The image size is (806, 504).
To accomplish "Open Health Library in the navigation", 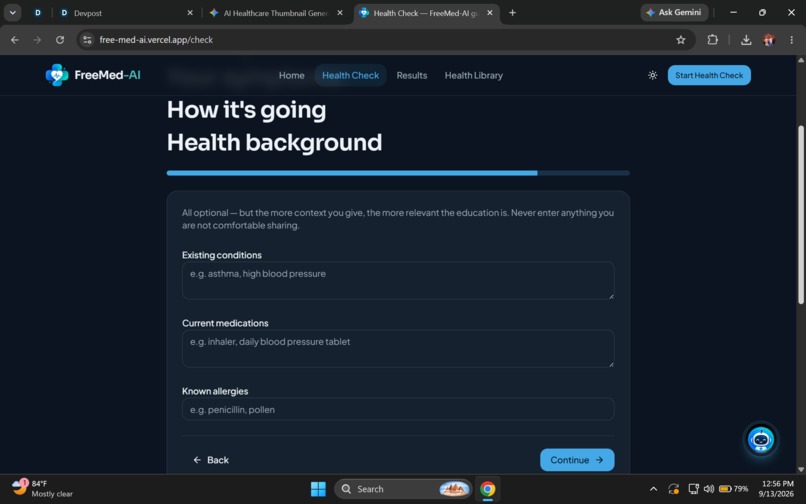I will coord(473,75).
